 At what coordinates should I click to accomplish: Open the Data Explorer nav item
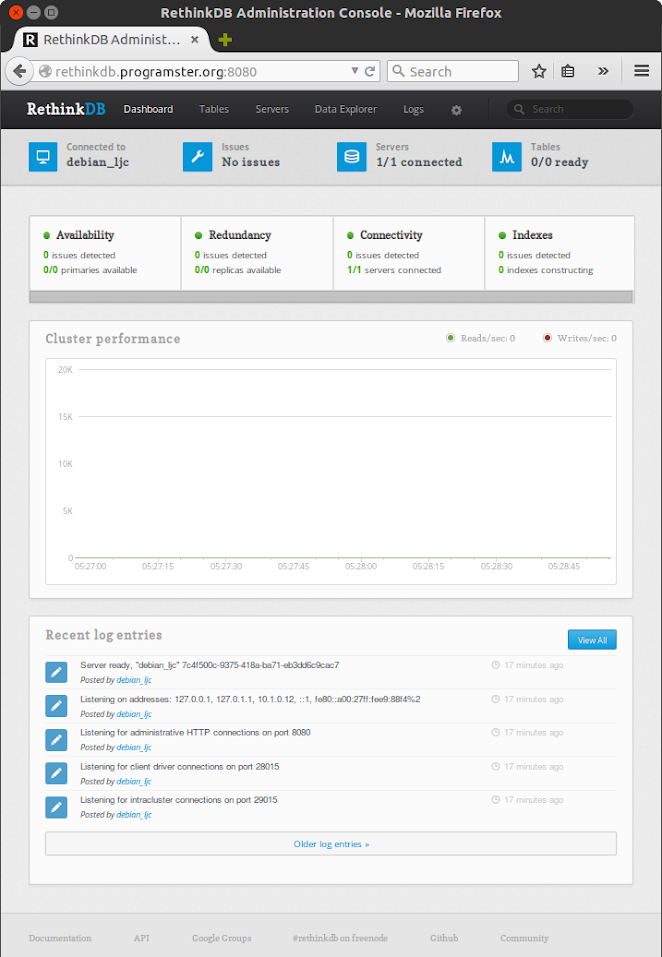pyautogui.click(x=346, y=109)
